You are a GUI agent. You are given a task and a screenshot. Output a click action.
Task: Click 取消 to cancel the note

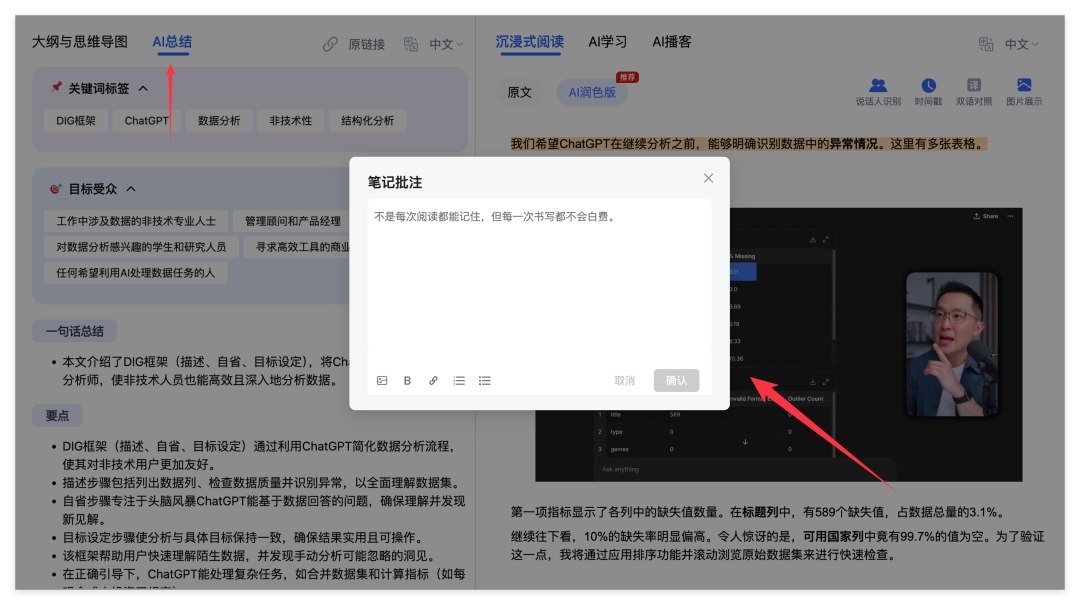pyautogui.click(x=624, y=381)
